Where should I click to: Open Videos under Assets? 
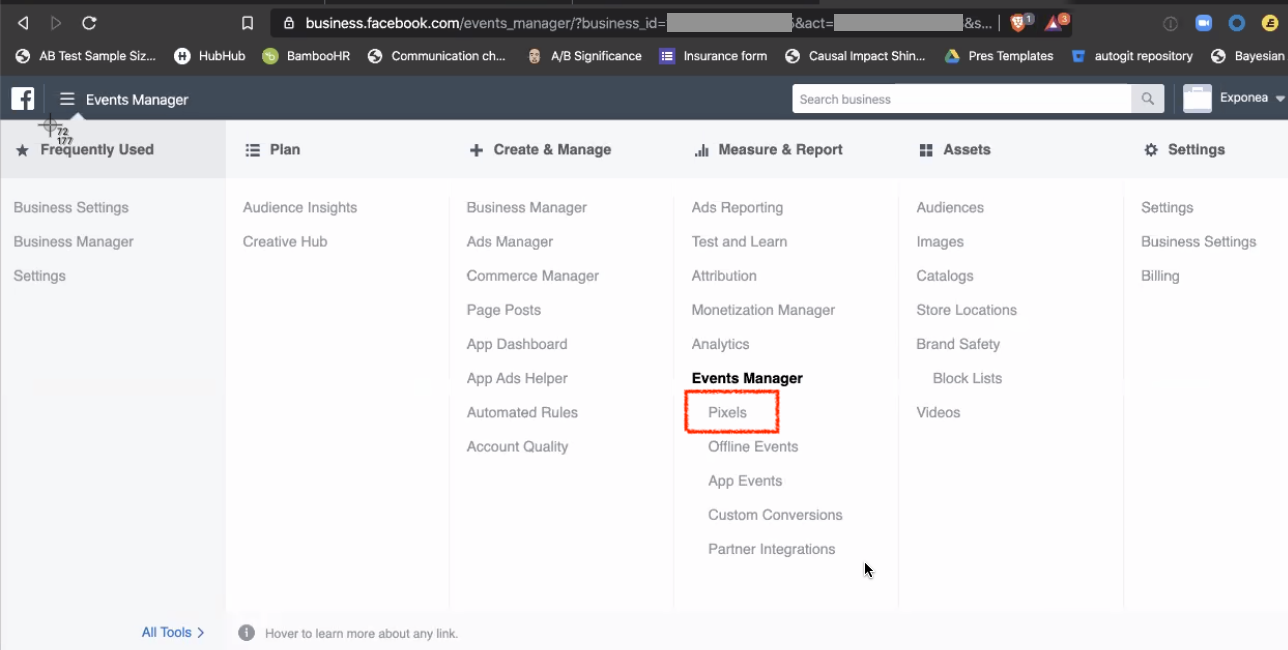(x=938, y=412)
